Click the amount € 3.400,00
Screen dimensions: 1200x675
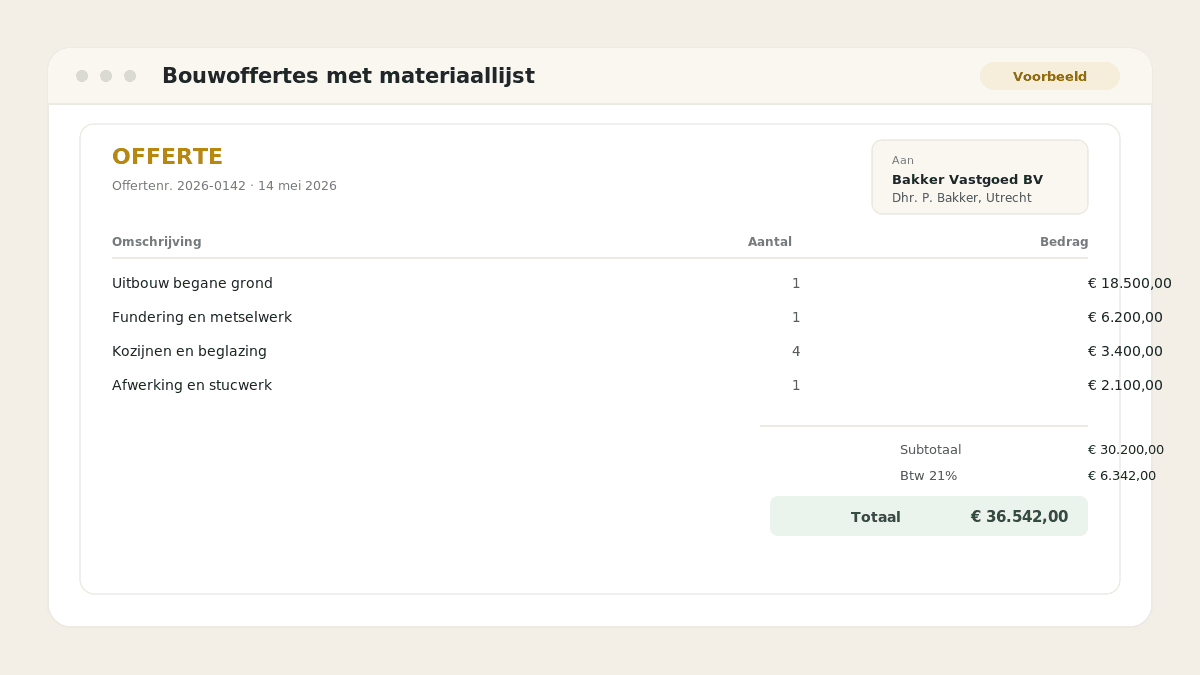click(x=1125, y=351)
